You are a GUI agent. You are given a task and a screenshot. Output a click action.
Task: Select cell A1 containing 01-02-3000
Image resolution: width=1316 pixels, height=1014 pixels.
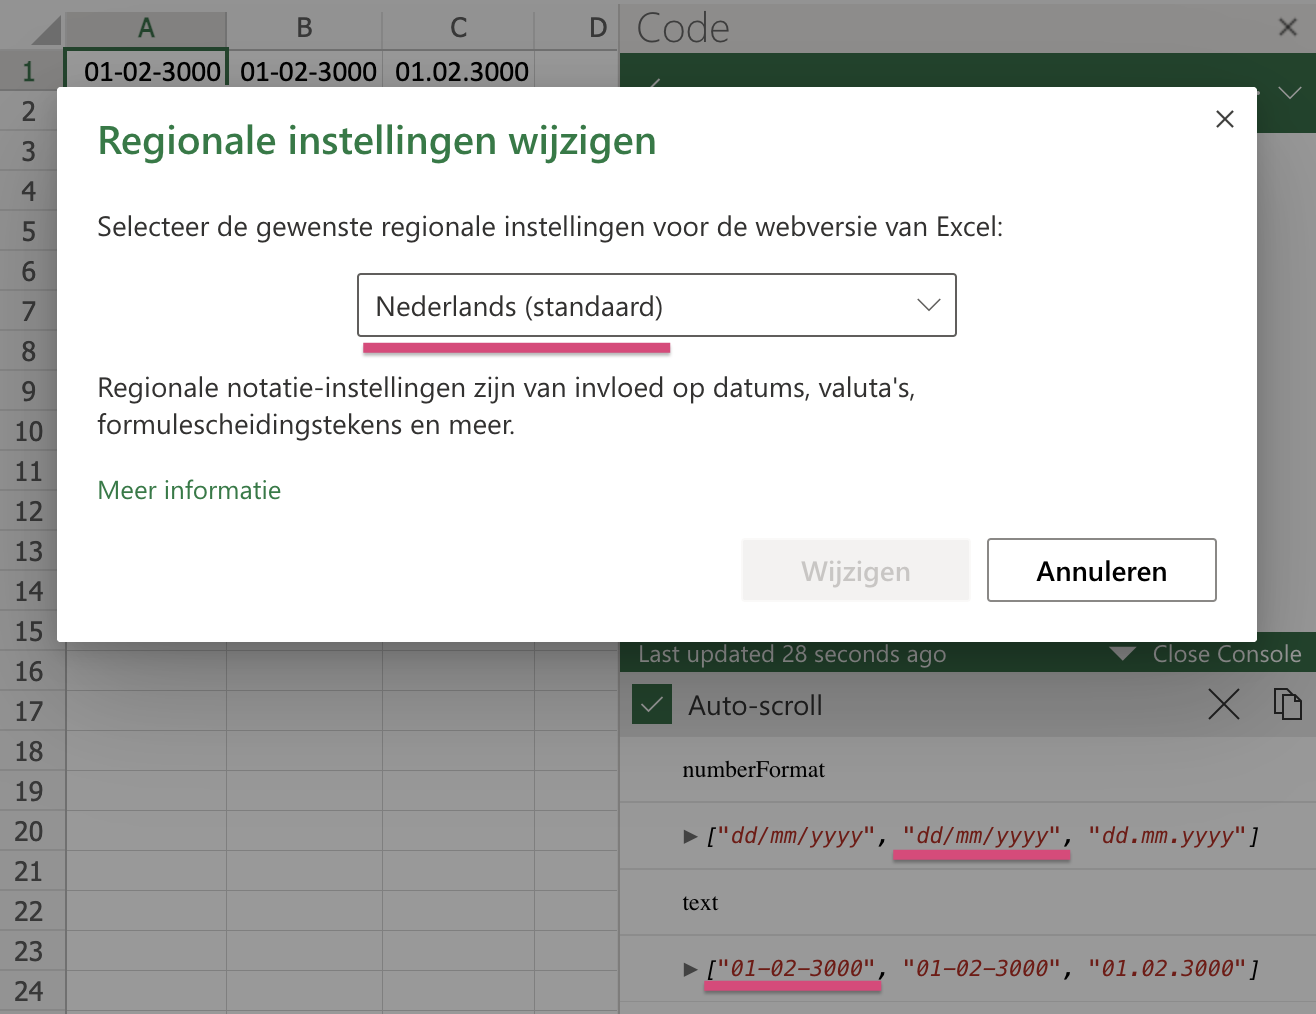[x=145, y=71]
